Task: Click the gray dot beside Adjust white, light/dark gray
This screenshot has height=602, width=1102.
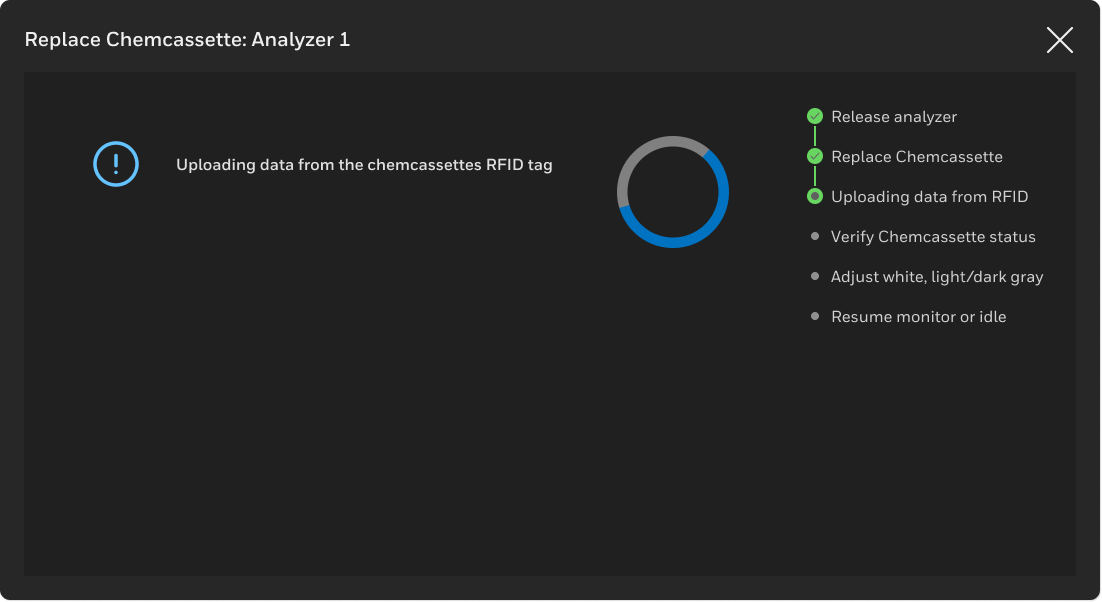Action: point(815,277)
